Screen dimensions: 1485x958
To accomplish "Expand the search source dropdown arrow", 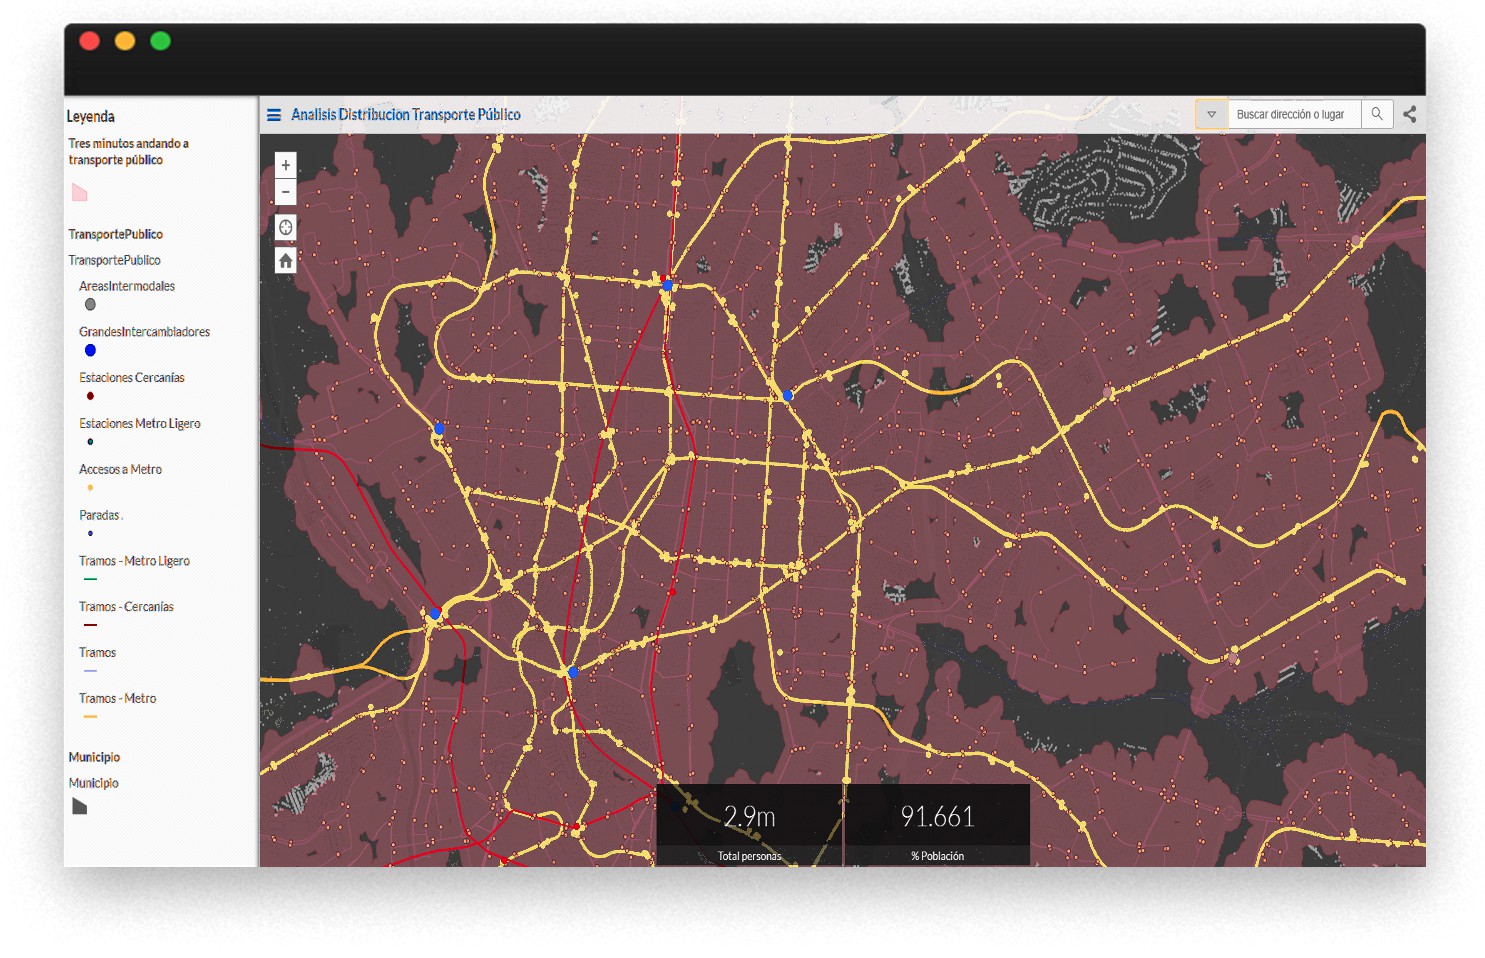I will pyautogui.click(x=1211, y=114).
